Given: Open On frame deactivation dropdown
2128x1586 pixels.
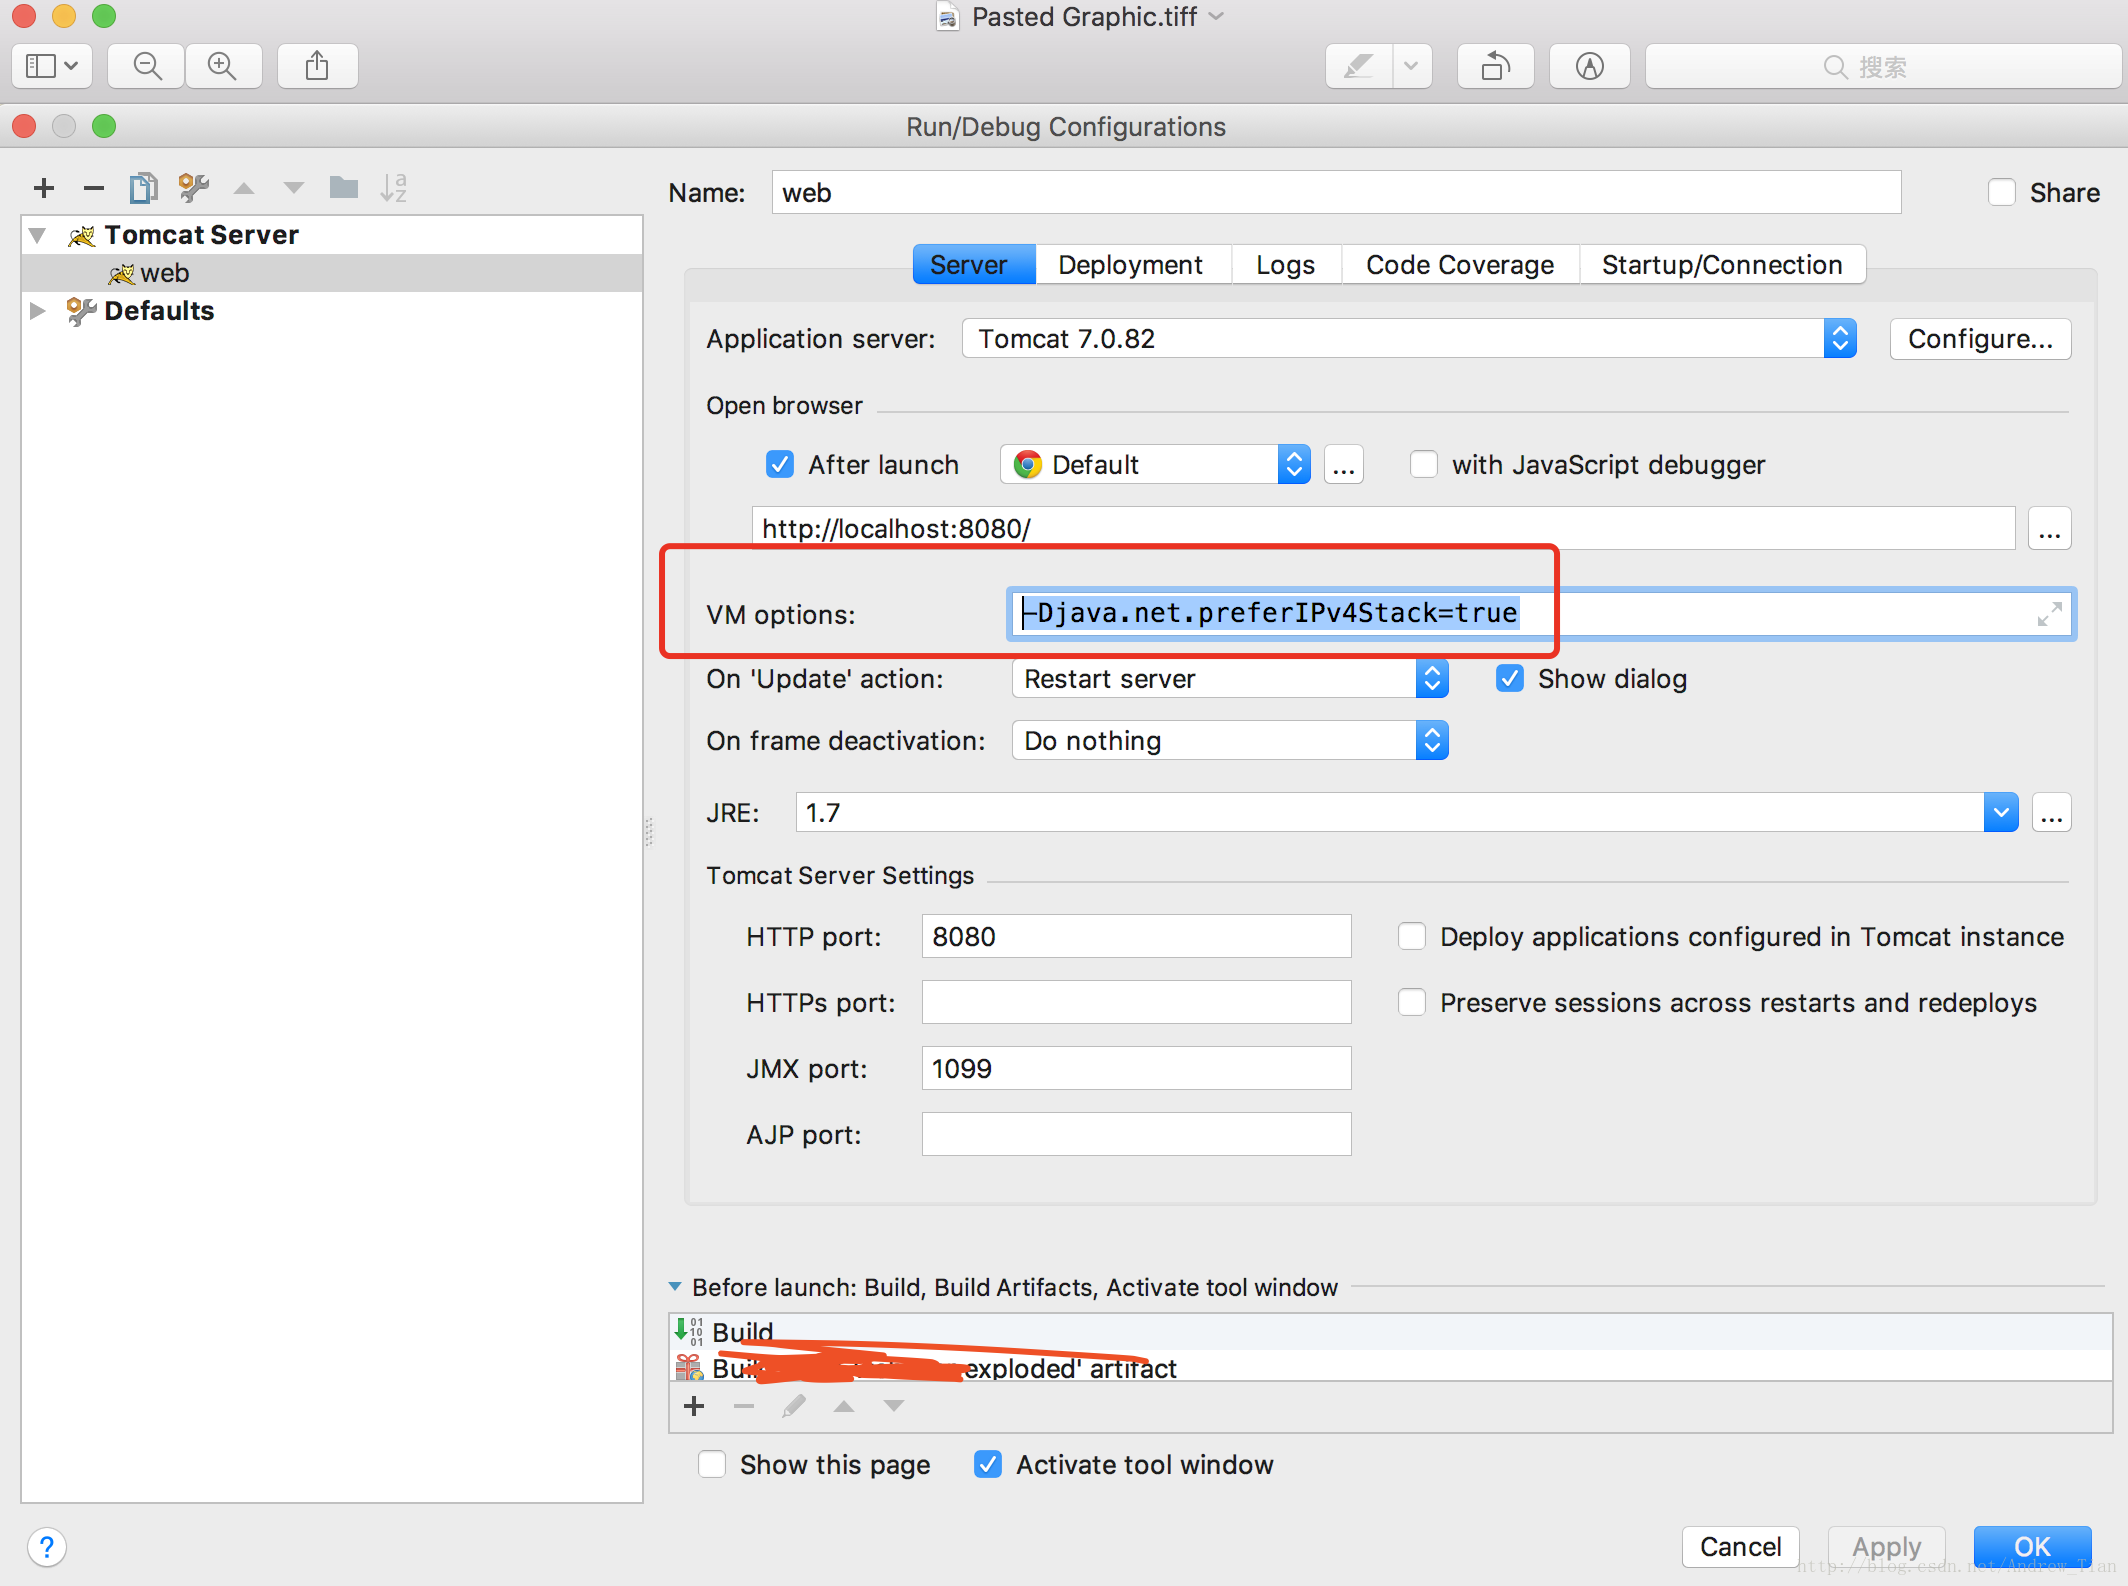Looking at the screenshot, I should click(x=1230, y=741).
